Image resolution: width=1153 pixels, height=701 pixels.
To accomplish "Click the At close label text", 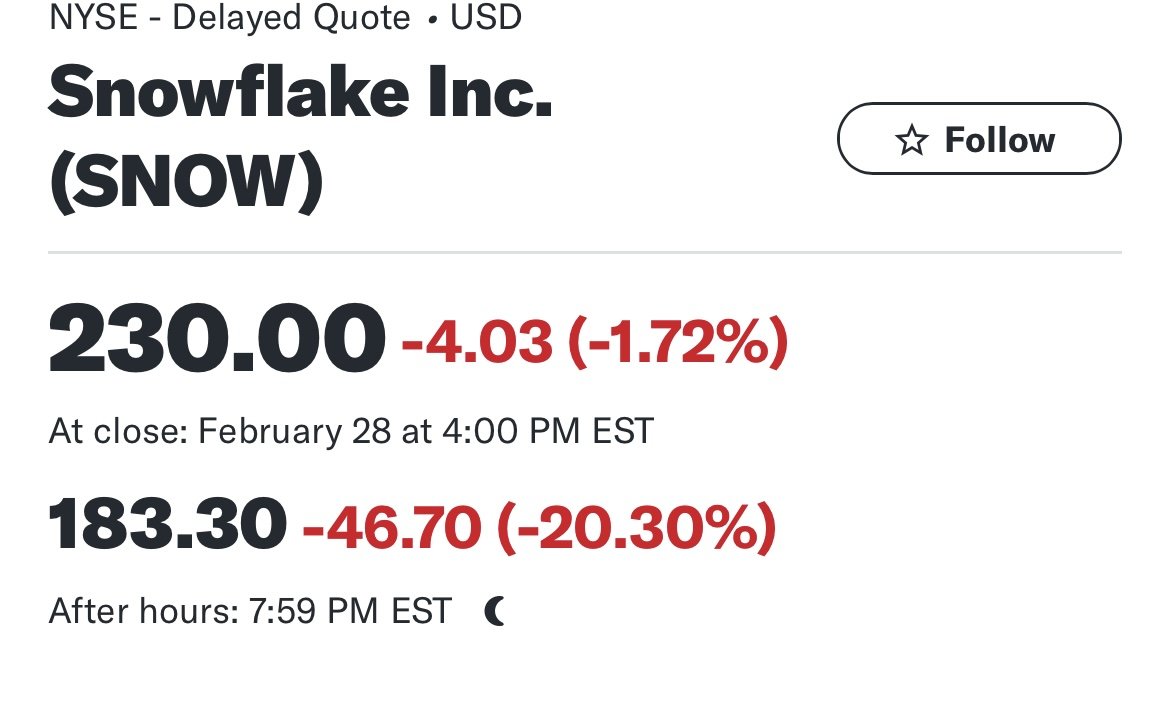I will click(x=118, y=431).
